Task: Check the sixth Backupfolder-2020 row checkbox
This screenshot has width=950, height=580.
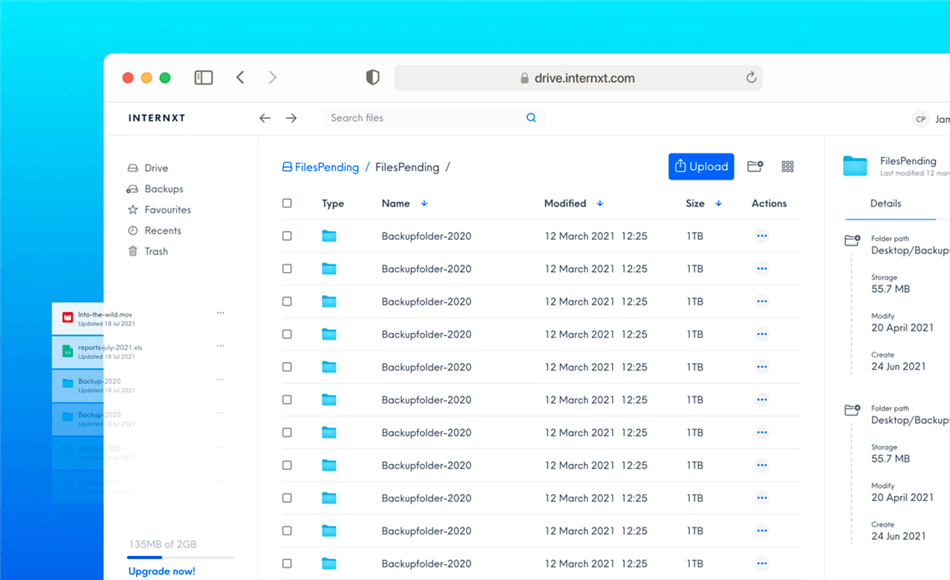Action: coord(287,399)
